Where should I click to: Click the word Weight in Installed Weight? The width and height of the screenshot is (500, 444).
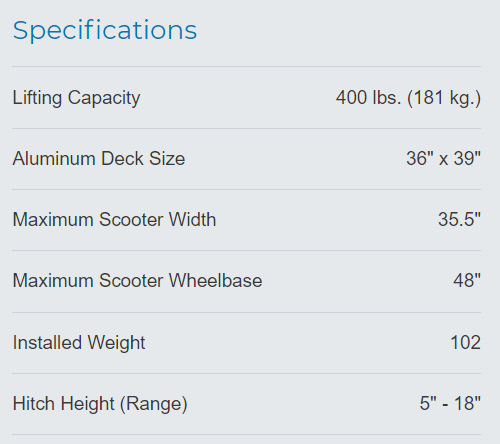click(x=116, y=343)
